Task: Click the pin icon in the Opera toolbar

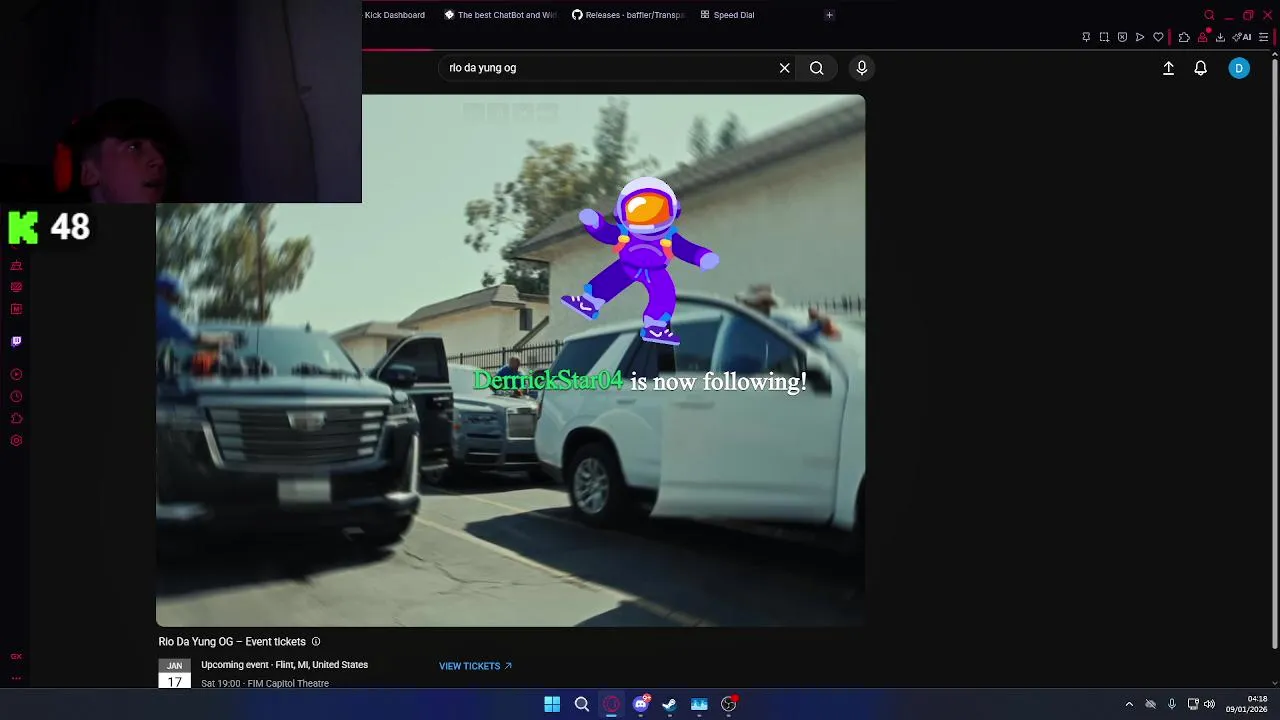Action: coord(1086,37)
